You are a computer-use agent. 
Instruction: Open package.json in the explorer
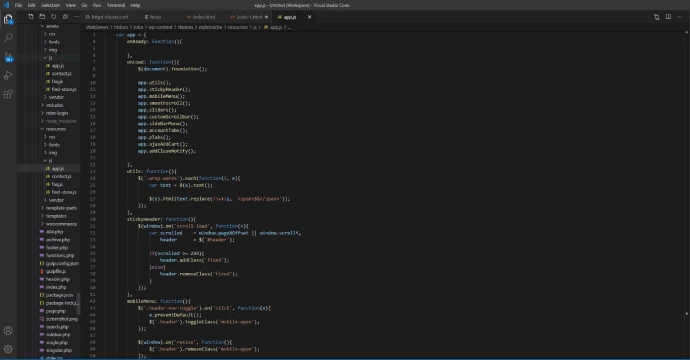[x=59, y=295]
